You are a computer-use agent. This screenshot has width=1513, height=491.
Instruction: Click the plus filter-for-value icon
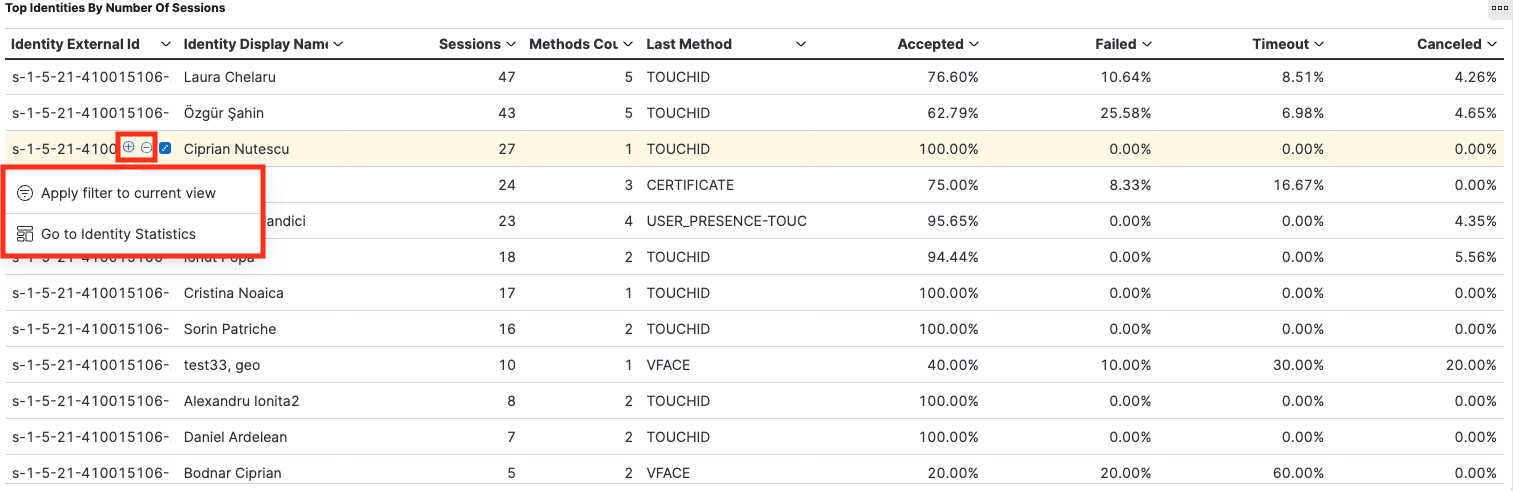[x=129, y=148]
